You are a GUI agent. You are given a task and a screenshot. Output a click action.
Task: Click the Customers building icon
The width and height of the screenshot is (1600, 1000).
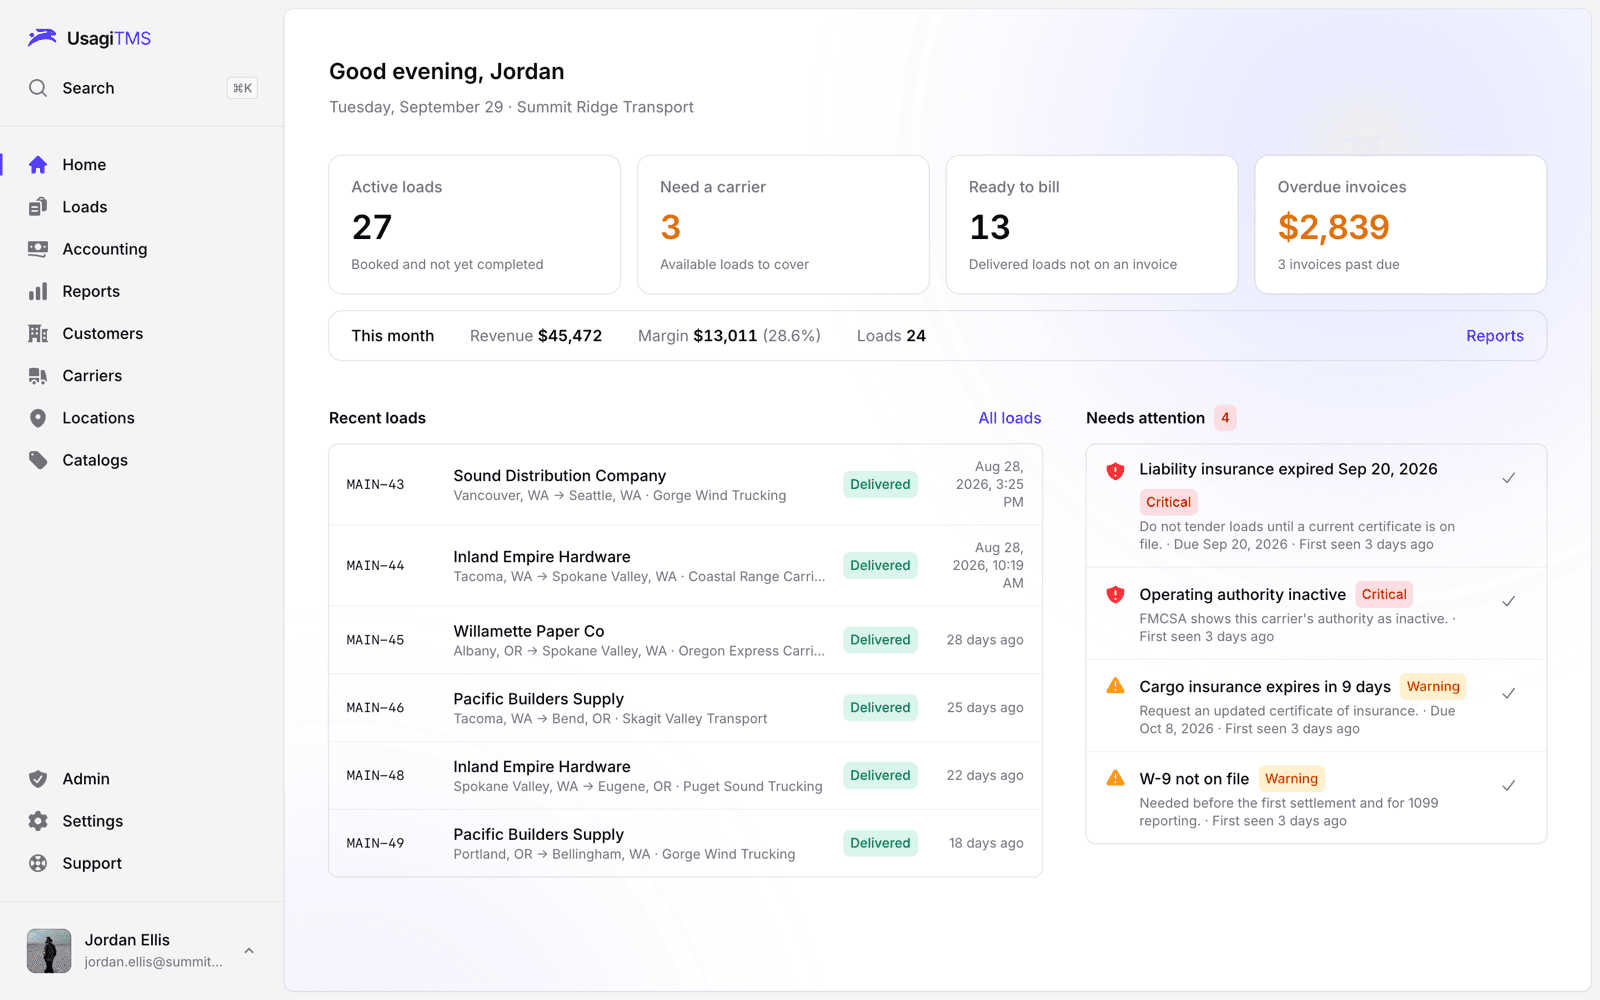coord(38,333)
